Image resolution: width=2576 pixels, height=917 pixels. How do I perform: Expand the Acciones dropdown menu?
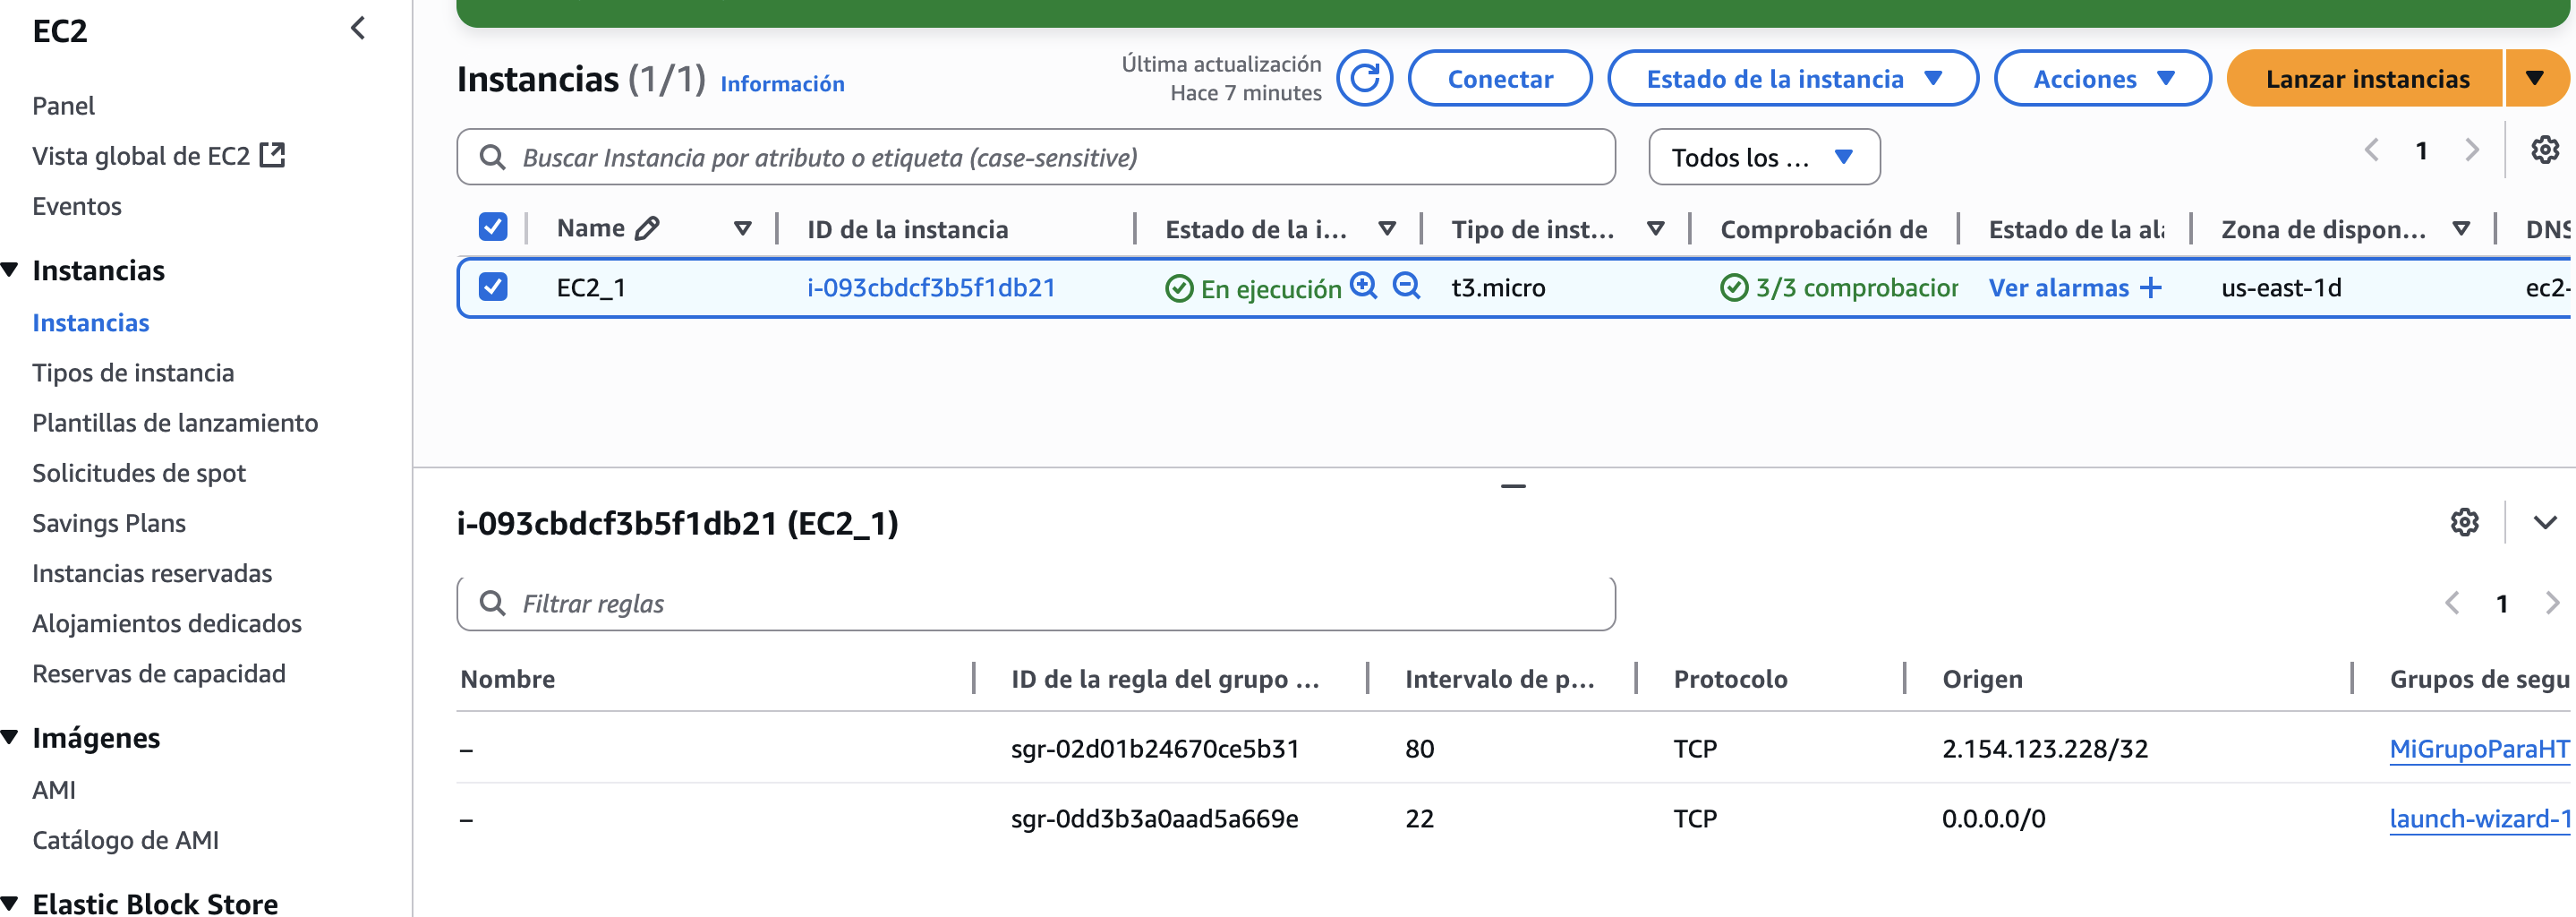pos(2102,78)
